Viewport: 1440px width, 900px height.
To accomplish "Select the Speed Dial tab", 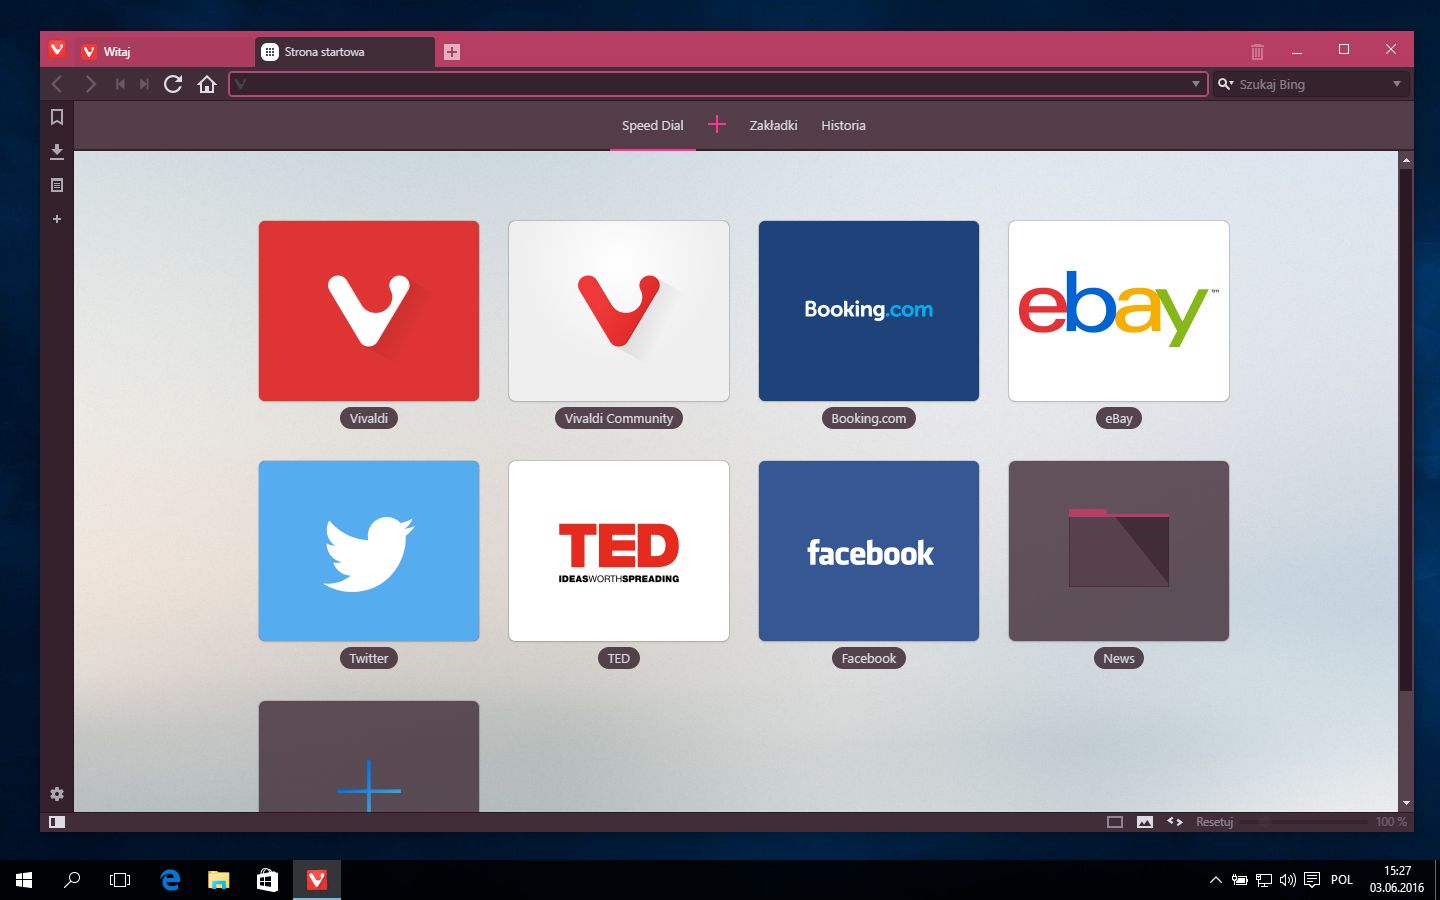I will pos(653,126).
